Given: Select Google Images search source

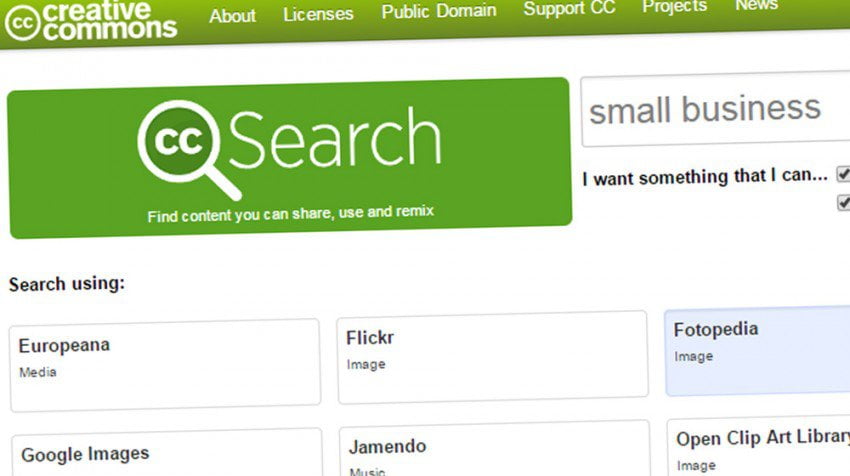Looking at the screenshot, I should pyautogui.click(x=166, y=452).
